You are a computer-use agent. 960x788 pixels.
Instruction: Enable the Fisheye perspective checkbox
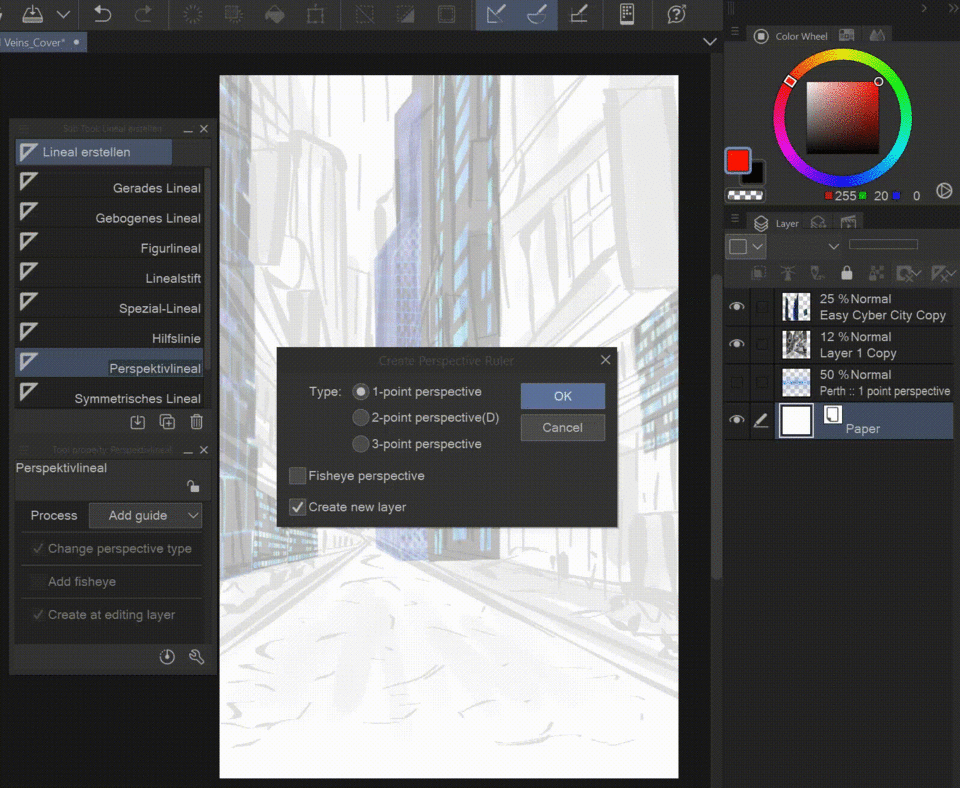[298, 476]
